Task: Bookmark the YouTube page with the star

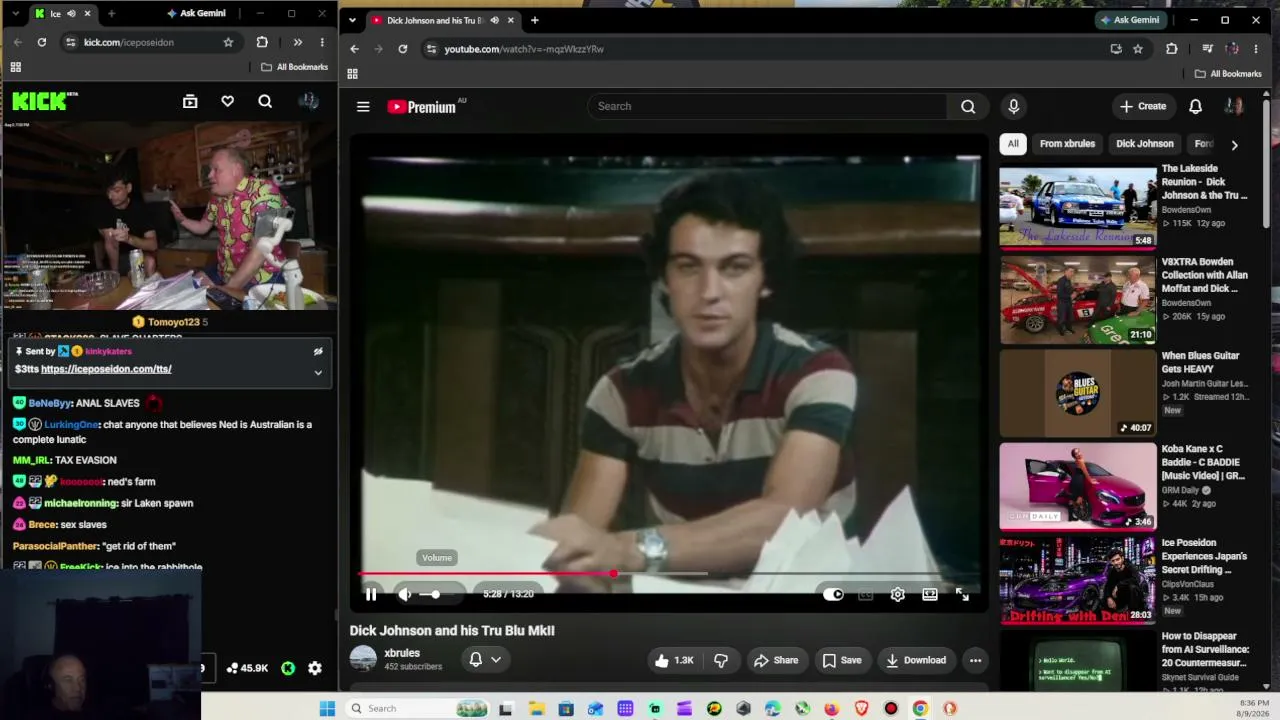Action: 1138,49
